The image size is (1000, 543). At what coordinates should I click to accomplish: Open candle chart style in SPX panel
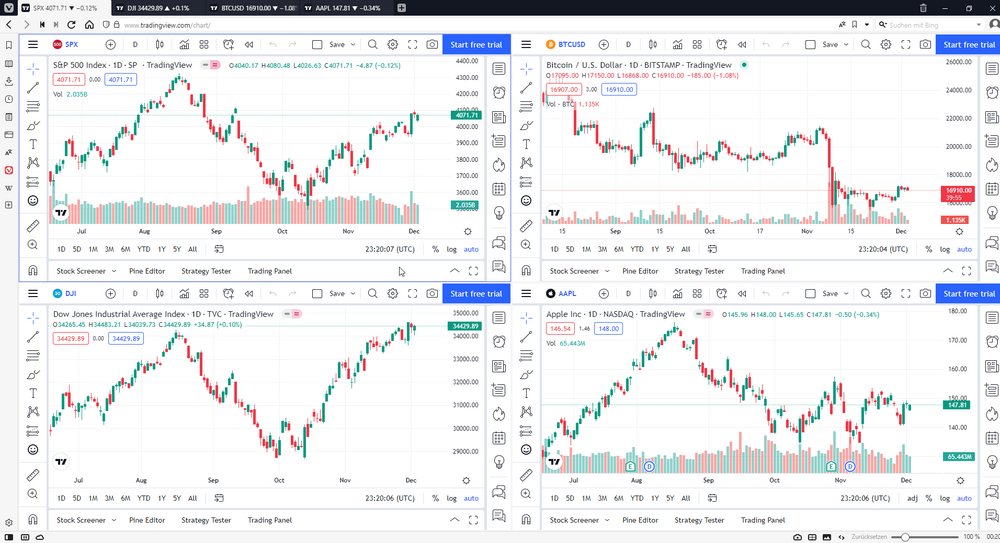[159, 45]
